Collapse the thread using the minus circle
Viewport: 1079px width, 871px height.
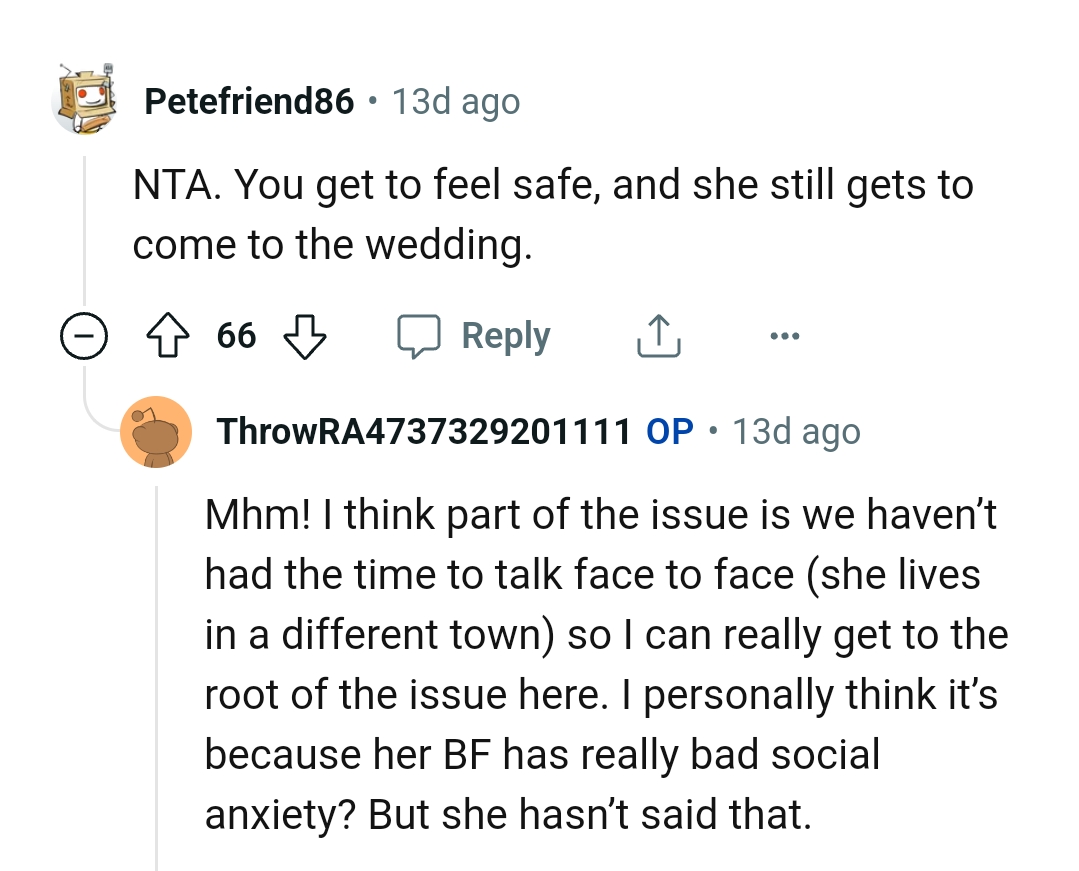point(84,336)
